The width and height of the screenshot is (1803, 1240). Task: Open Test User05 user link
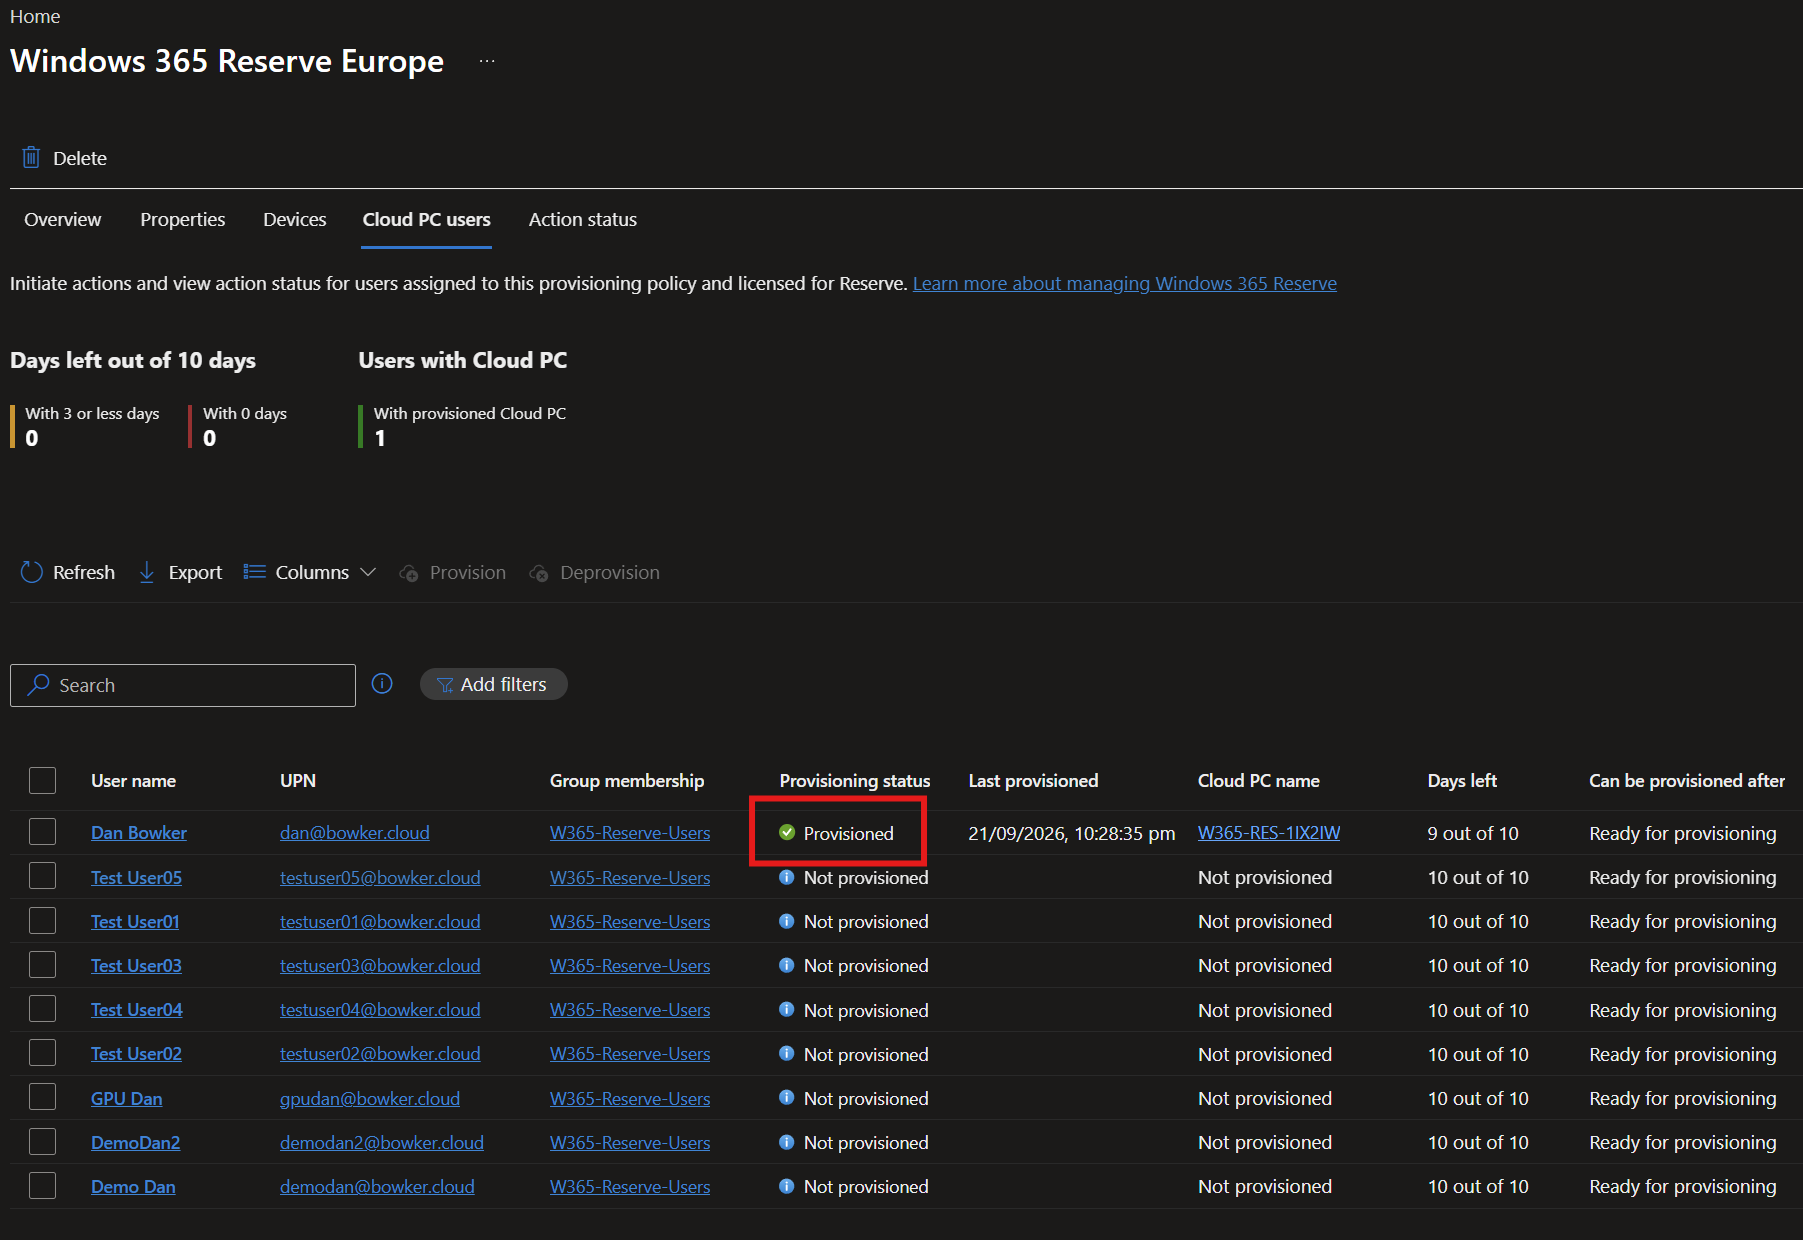[x=137, y=877]
